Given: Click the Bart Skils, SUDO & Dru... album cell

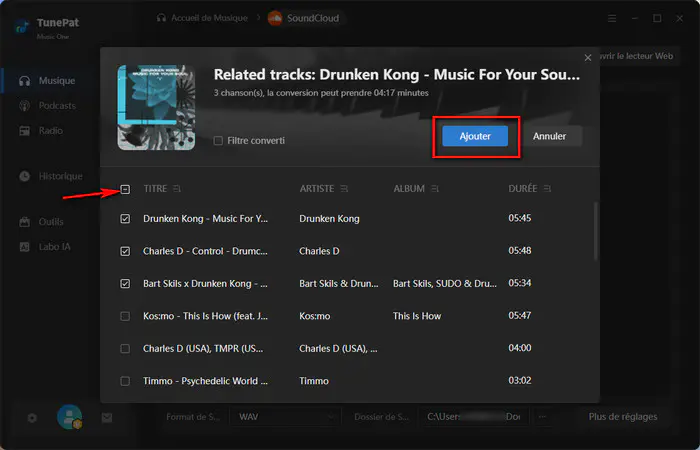Looking at the screenshot, I should pyautogui.click(x=445, y=283).
